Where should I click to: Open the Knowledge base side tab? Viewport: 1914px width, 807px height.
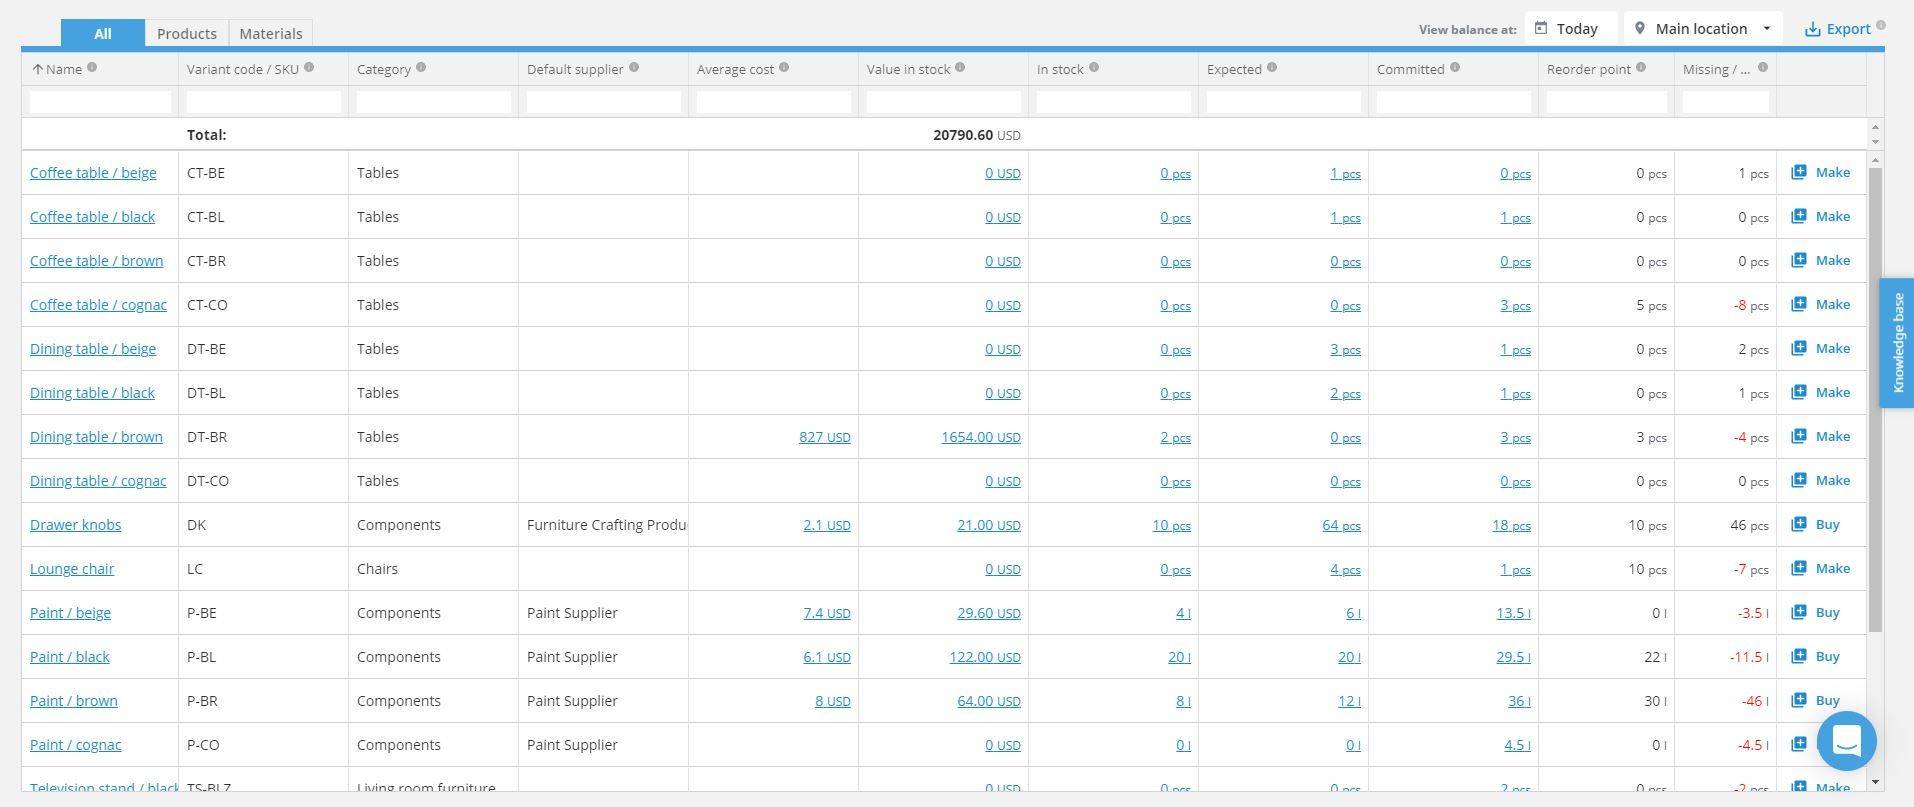1897,343
